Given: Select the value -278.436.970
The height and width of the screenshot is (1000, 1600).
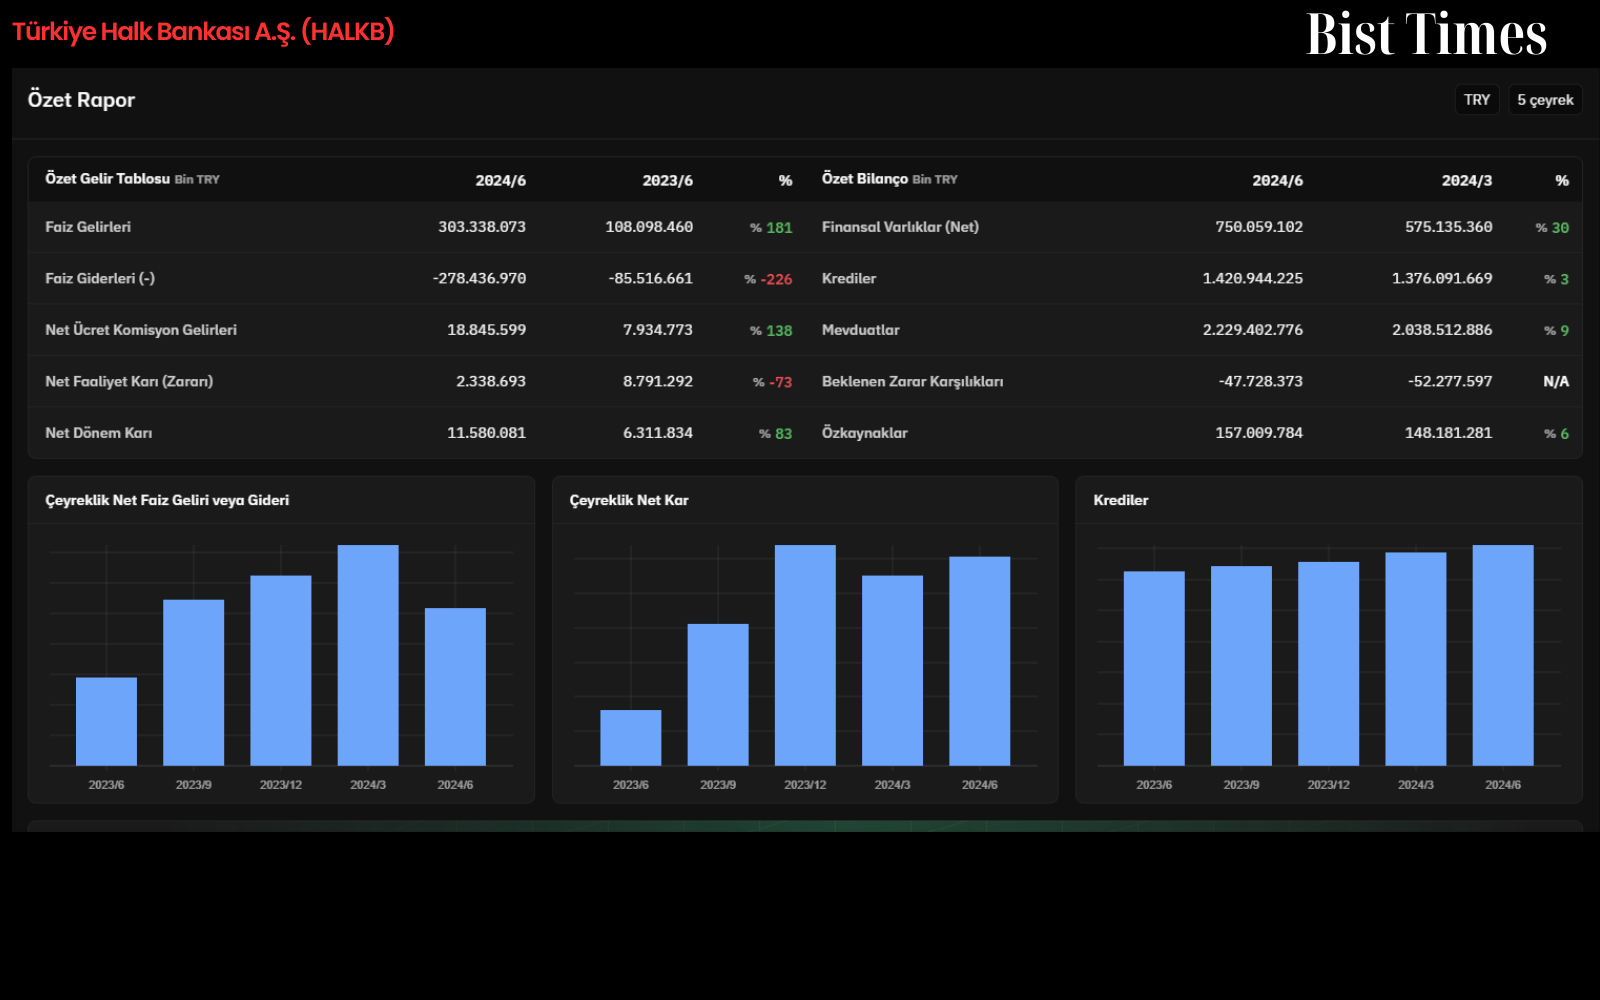Looking at the screenshot, I should pos(479,279).
